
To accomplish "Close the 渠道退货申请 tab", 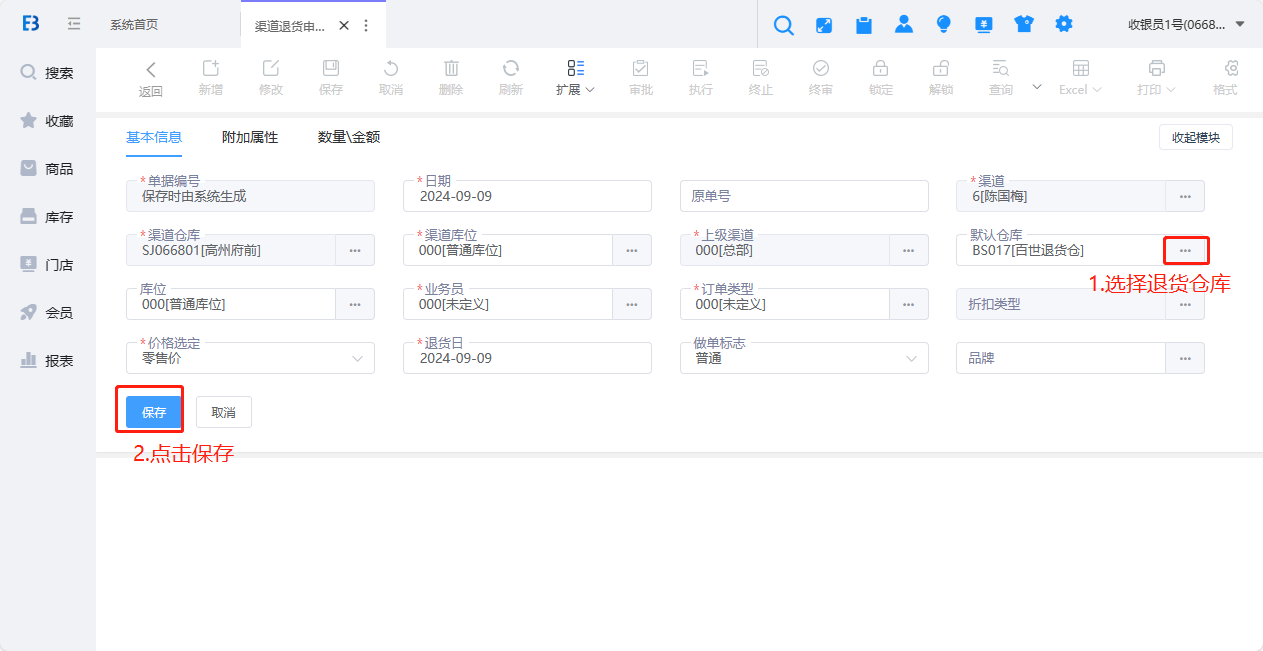I will [344, 26].
